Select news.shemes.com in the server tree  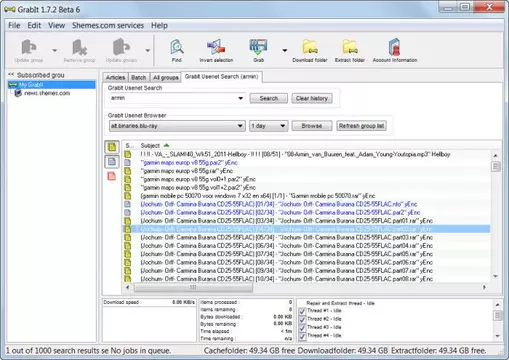tap(47, 93)
